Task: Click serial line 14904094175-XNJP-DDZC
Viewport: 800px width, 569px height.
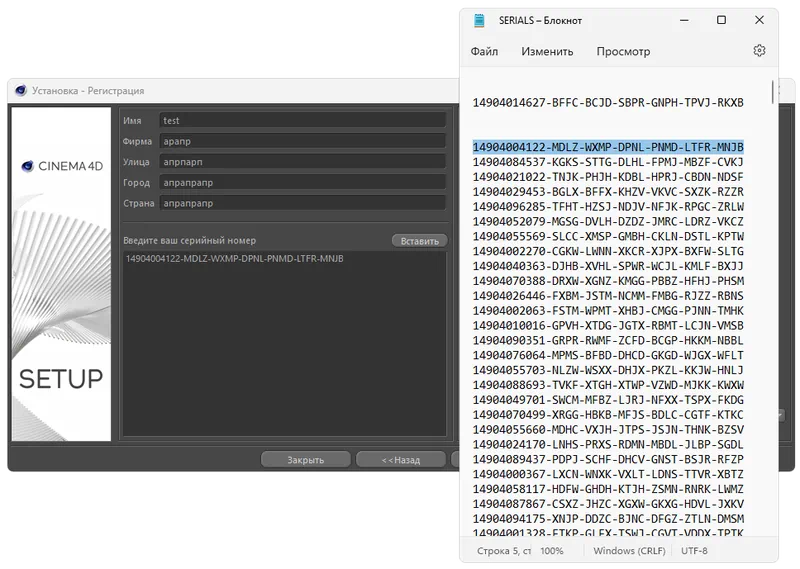Action: click(608, 518)
